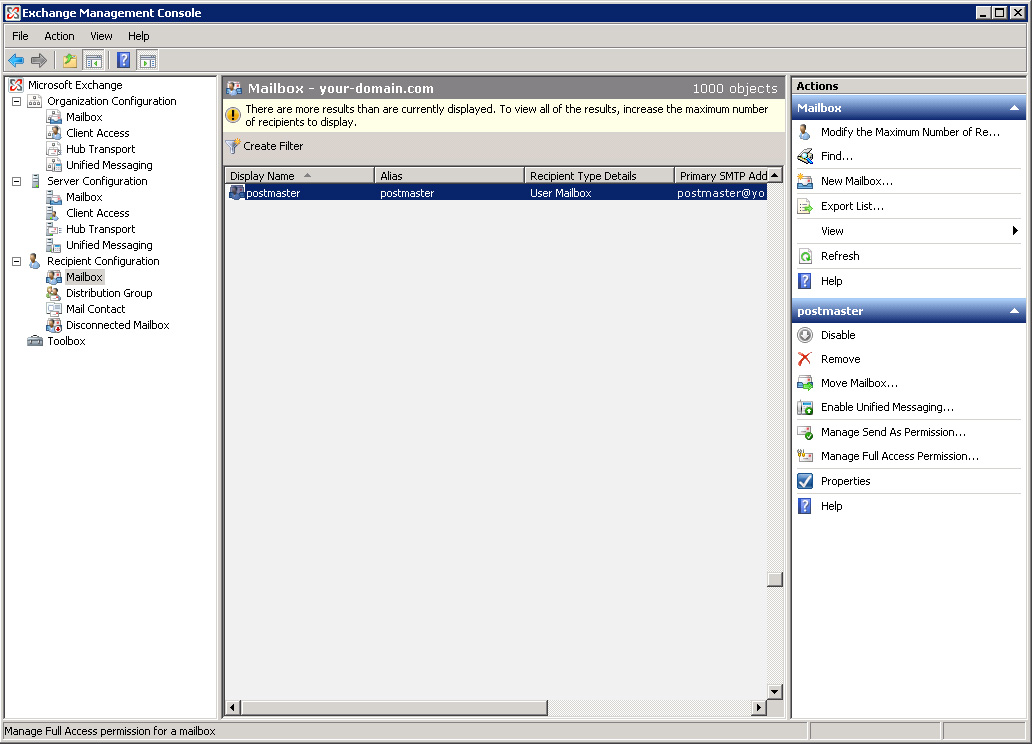This screenshot has width=1032, height=744.
Task: Click the Properties checkmark icon
Action: 805,481
